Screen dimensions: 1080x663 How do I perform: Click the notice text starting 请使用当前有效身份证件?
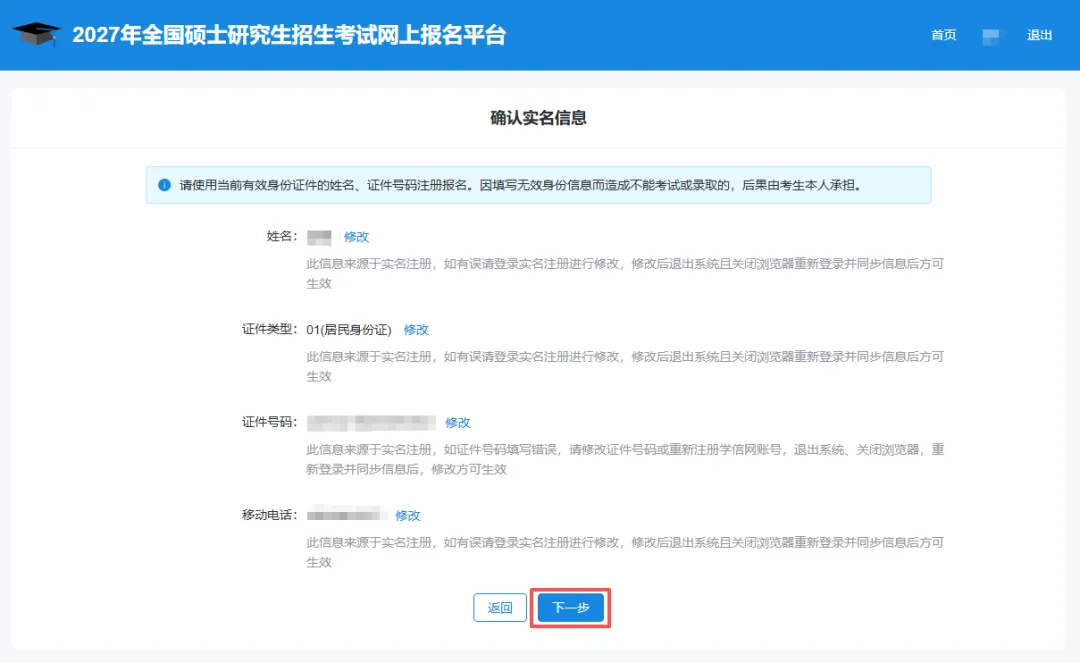pos(521,185)
